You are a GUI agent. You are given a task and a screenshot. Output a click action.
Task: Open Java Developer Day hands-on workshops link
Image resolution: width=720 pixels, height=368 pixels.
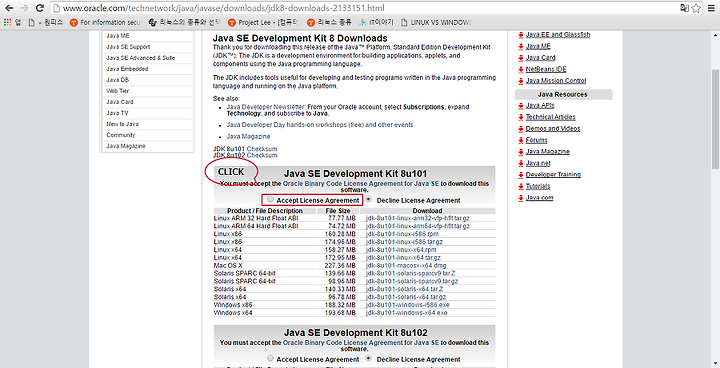(x=320, y=125)
